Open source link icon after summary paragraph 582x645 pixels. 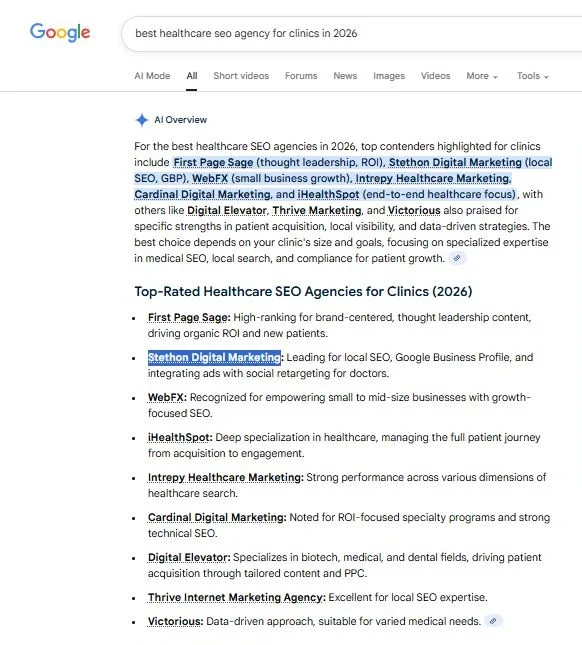pyautogui.click(x=457, y=258)
